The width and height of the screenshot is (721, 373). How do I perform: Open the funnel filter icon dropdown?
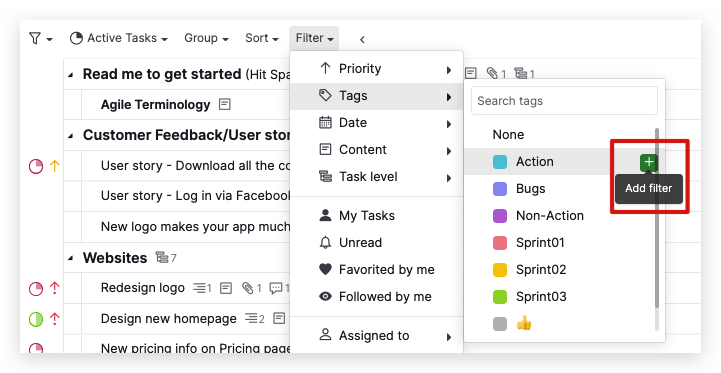point(40,38)
